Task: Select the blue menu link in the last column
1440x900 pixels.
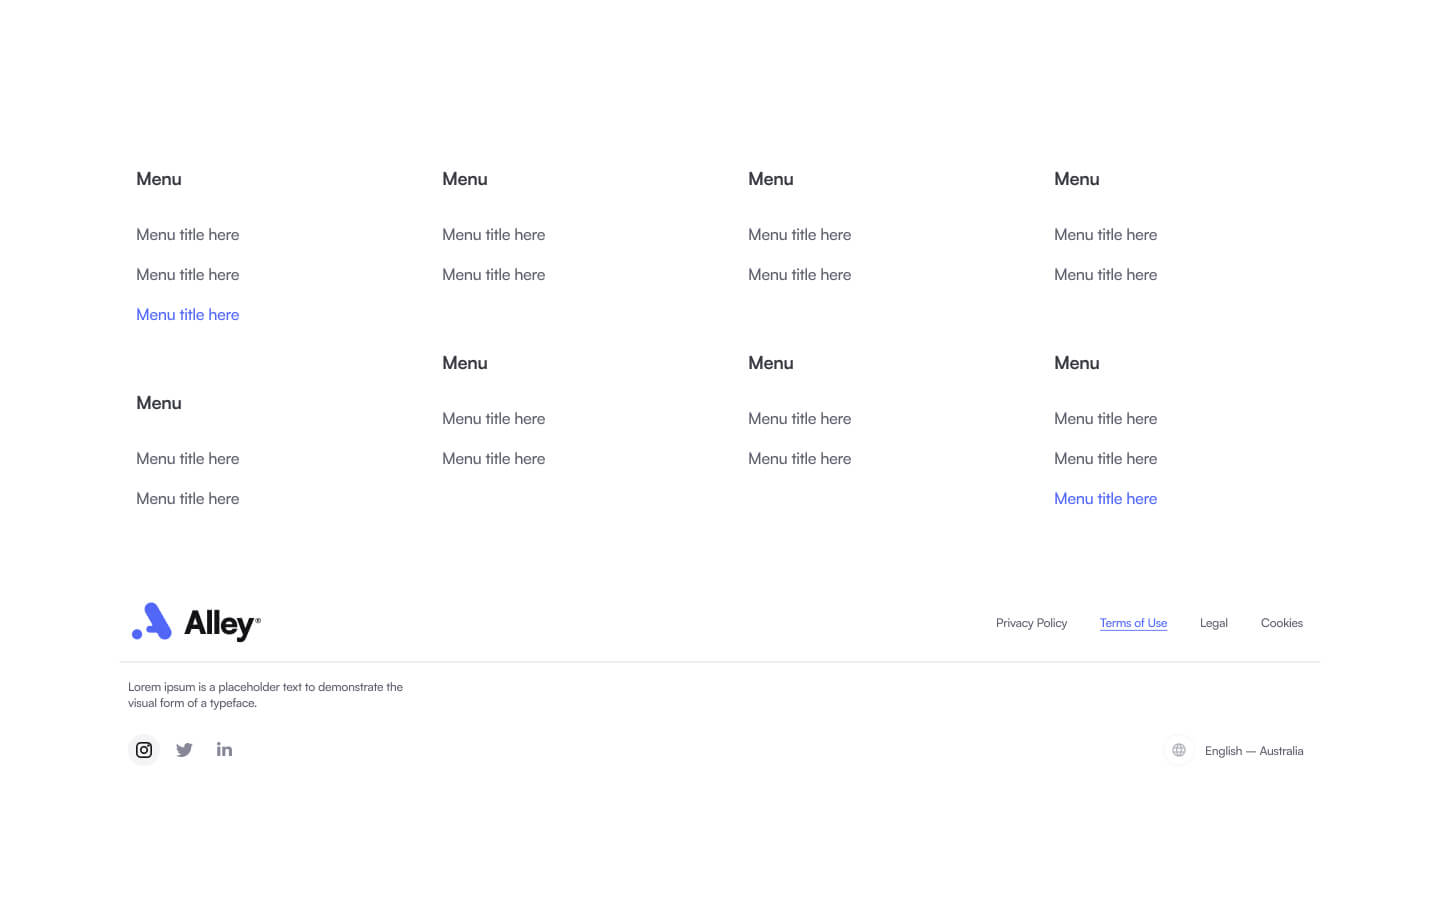Action: (1105, 499)
